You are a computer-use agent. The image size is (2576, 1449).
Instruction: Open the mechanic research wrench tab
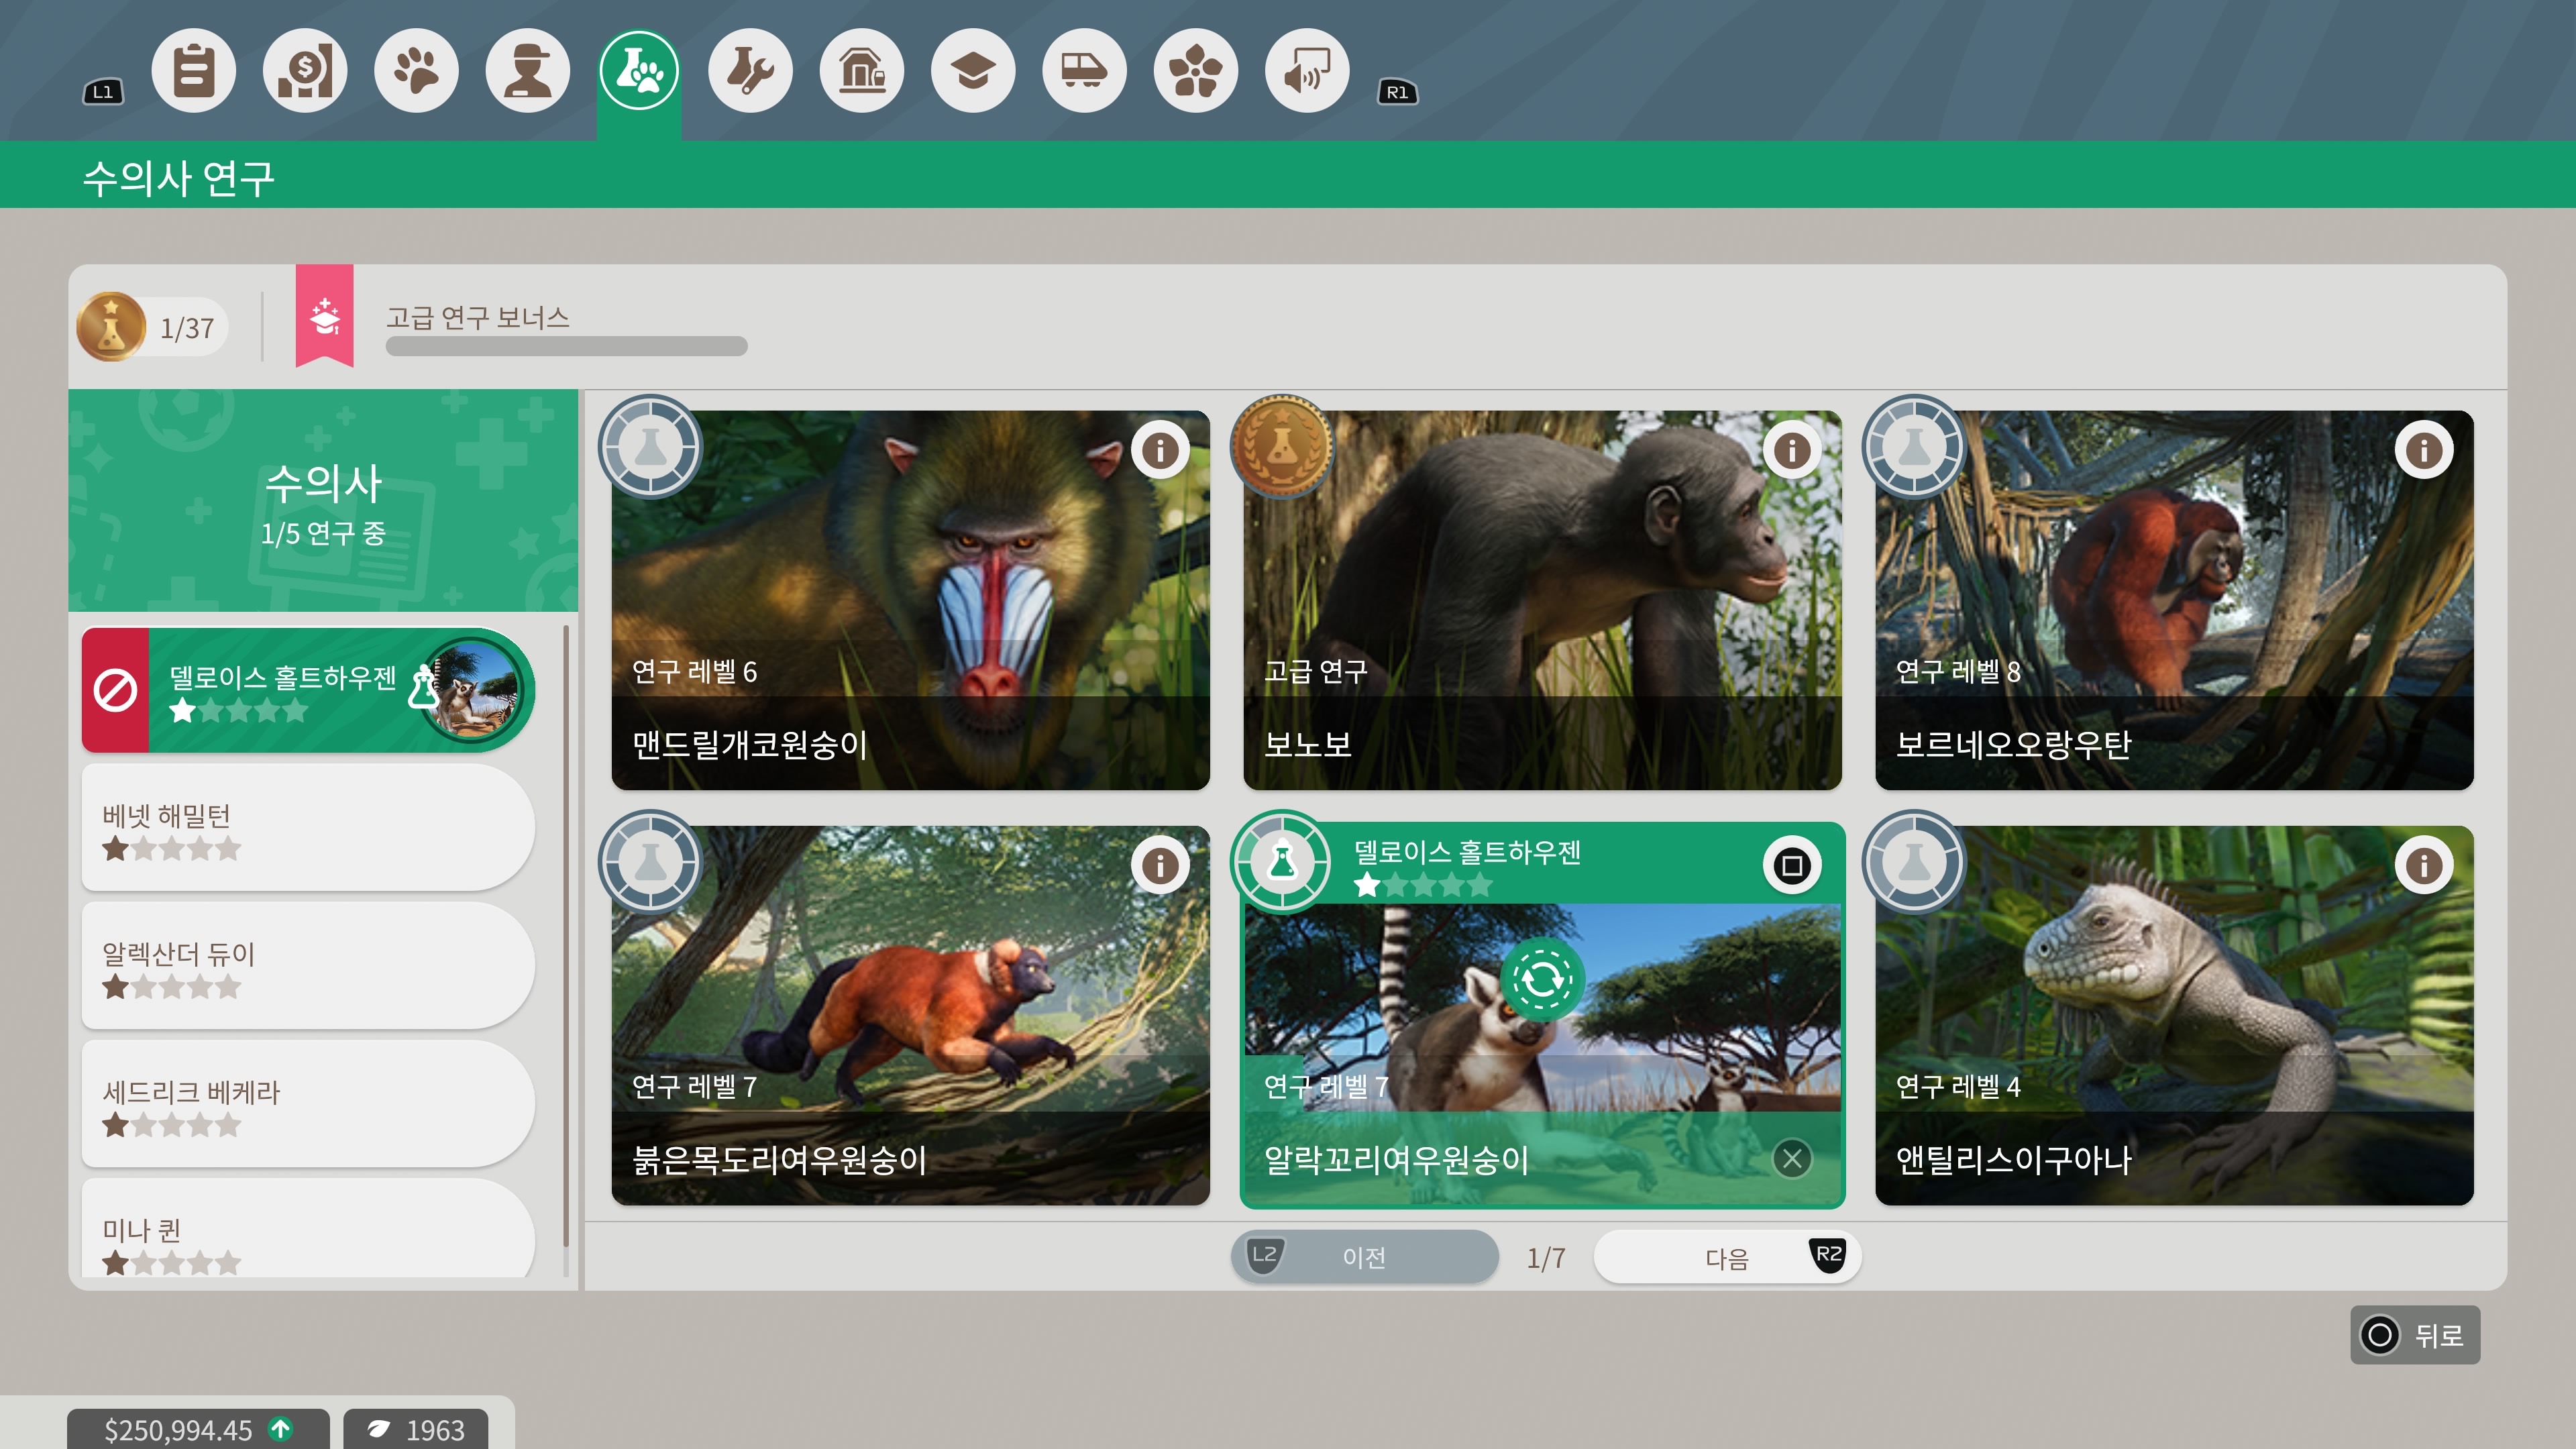(x=750, y=71)
